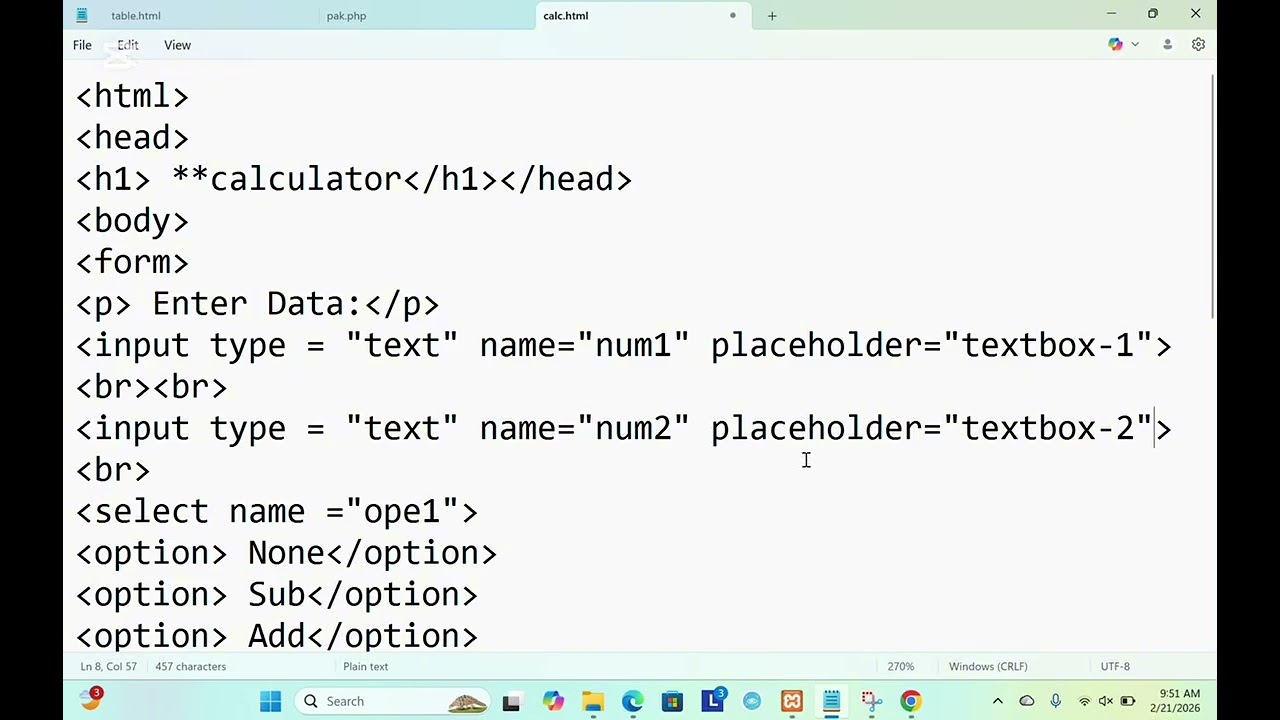Open the account profile icon
This screenshot has height=720, width=1280.
click(x=1167, y=45)
